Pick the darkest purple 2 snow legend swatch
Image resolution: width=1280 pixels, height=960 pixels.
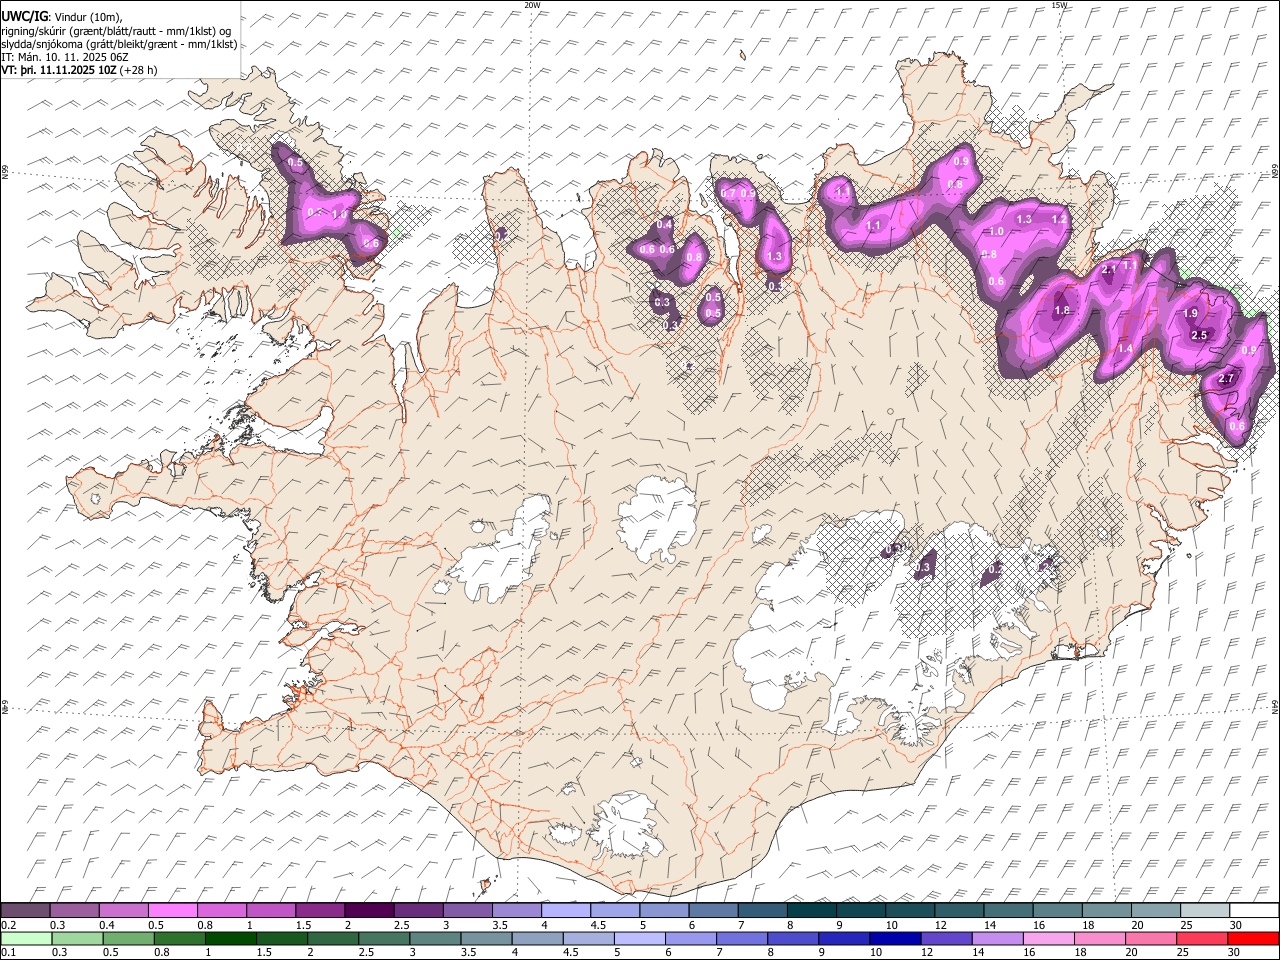369,911
